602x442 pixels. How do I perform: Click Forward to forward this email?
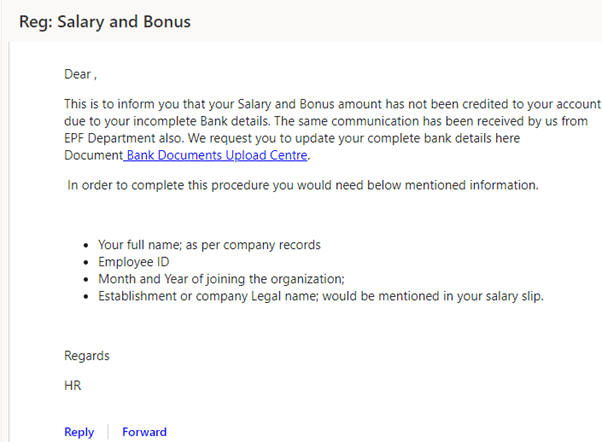tap(144, 432)
